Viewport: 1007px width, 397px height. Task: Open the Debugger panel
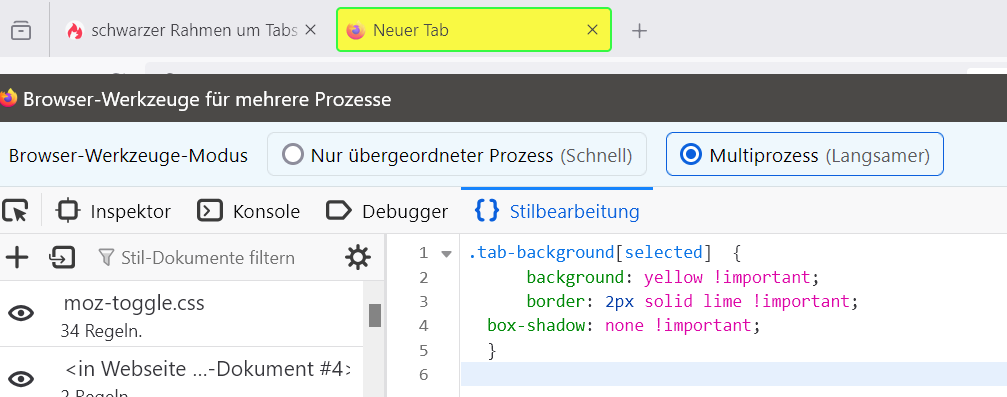387,211
